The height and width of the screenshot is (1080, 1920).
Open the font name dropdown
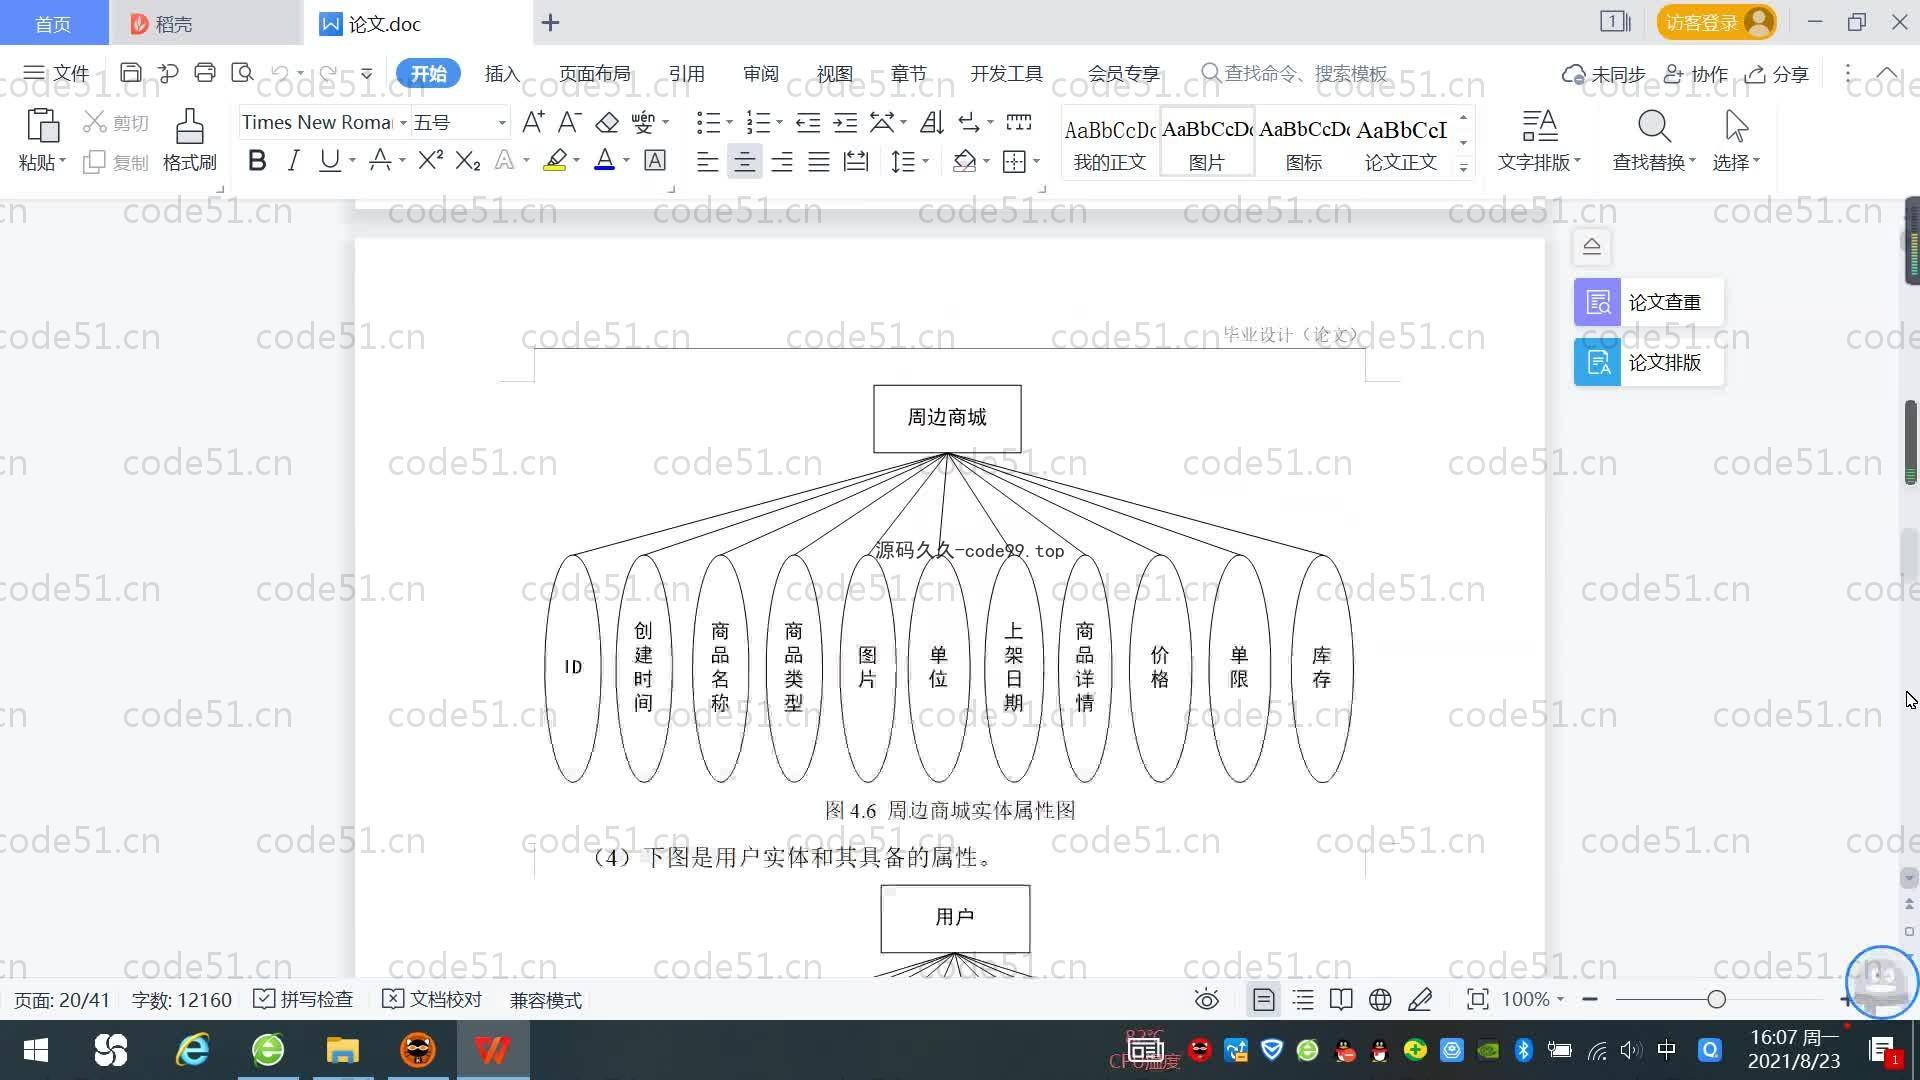403,123
